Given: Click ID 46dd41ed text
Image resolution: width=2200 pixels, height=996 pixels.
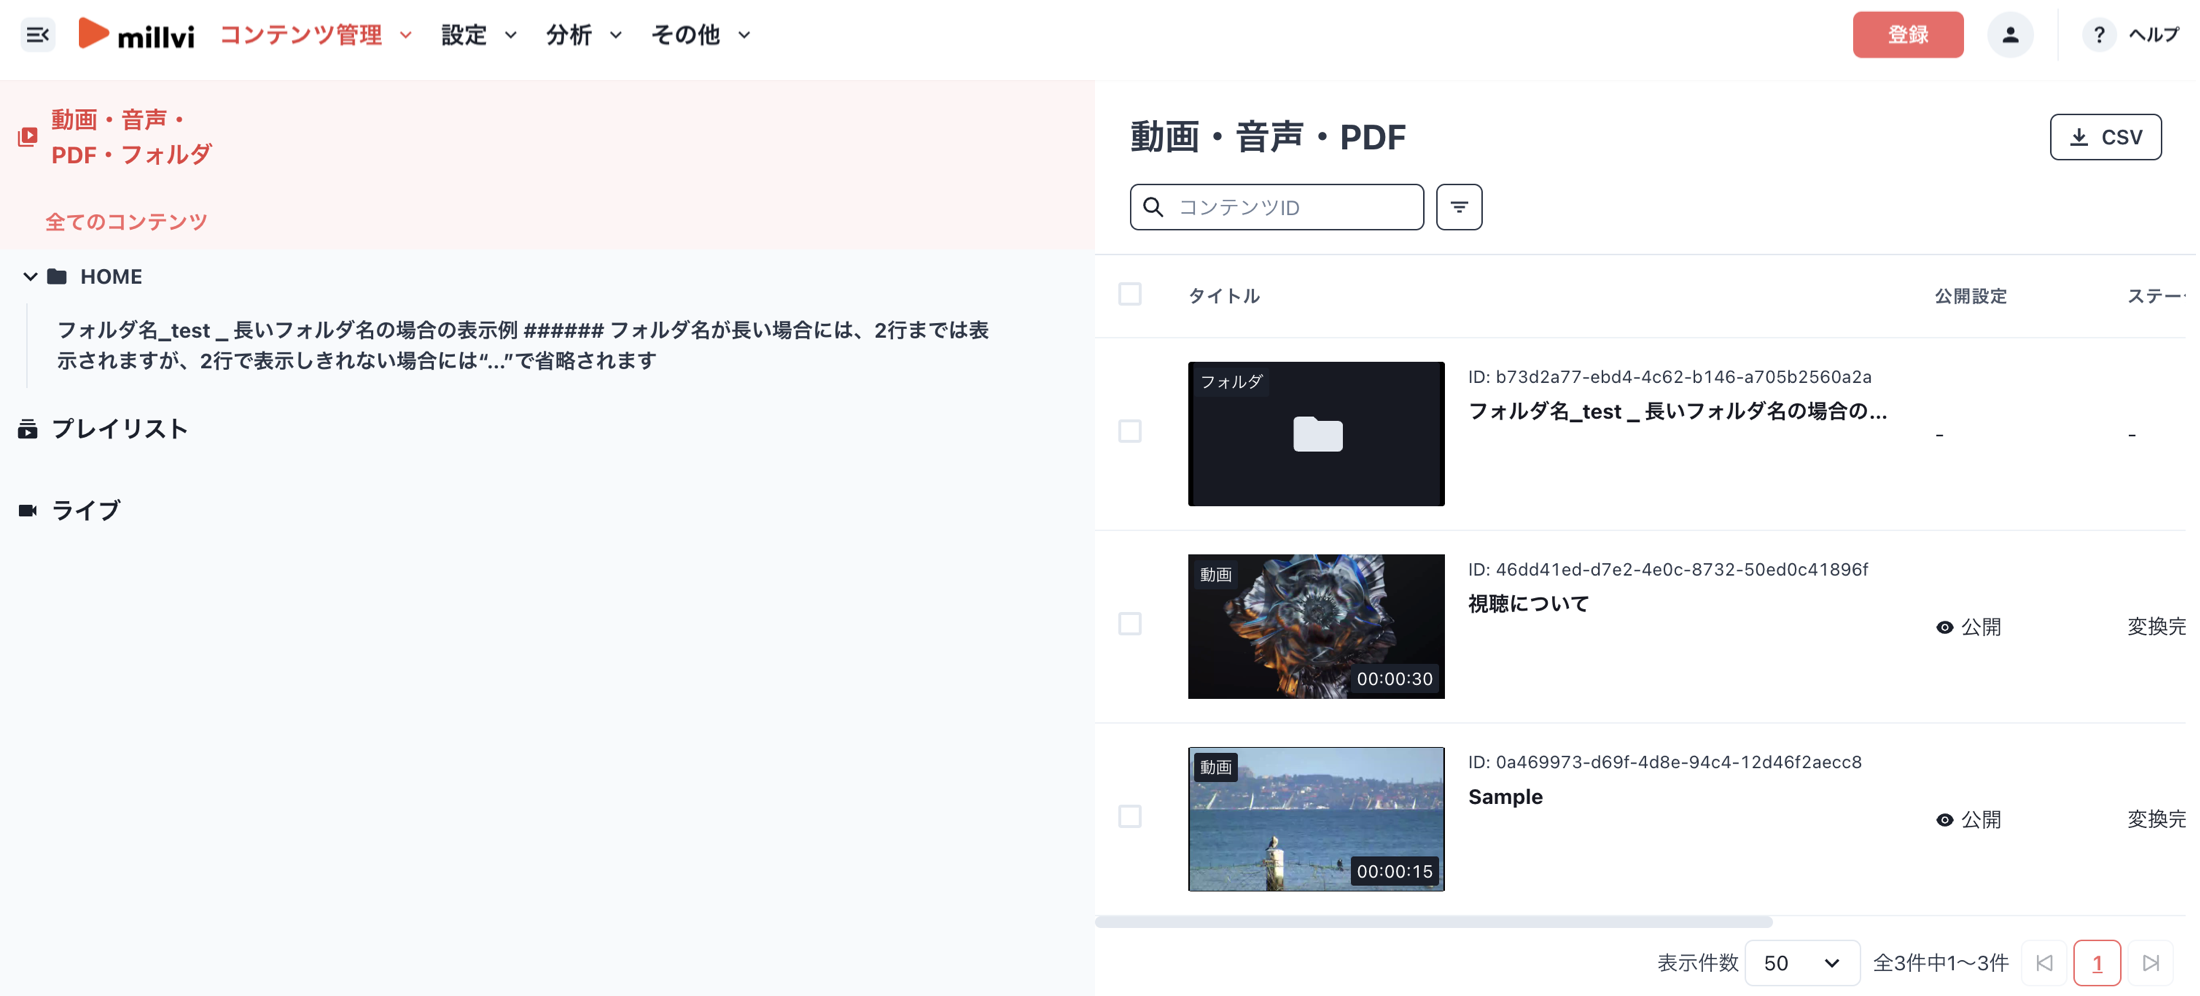Looking at the screenshot, I should click(x=1668, y=570).
